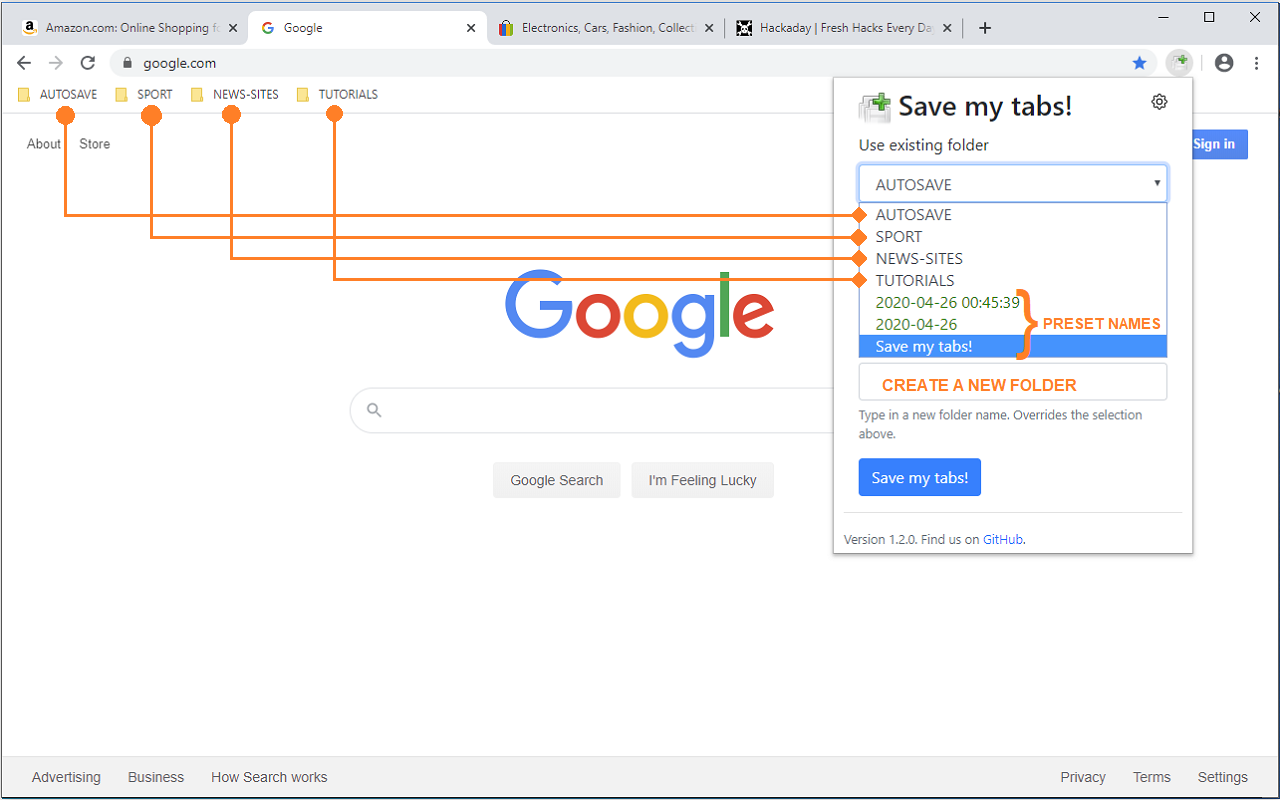Open the AUTOSAVE bookmark folder
This screenshot has width=1280, height=800.
tap(58, 95)
